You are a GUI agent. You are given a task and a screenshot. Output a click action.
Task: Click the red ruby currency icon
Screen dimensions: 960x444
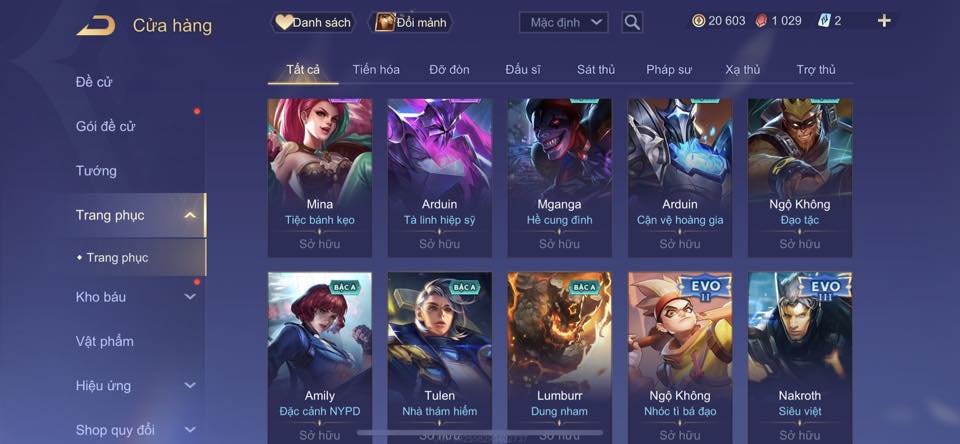(x=762, y=21)
